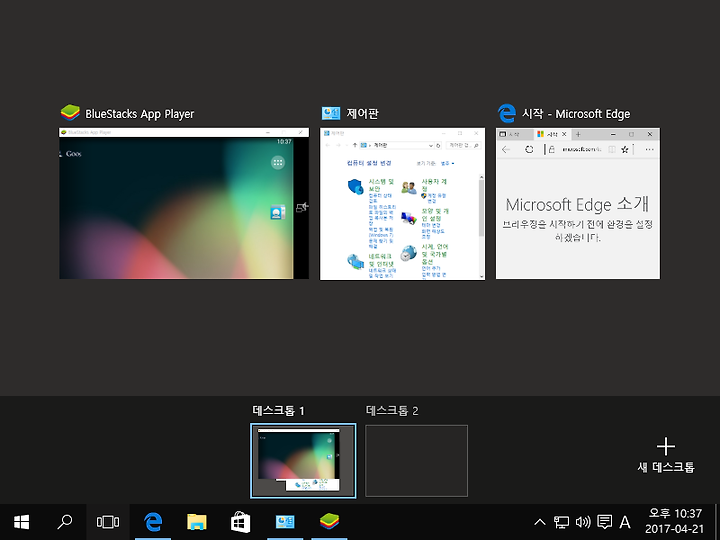Select 제어판 window preview
The width and height of the screenshot is (720, 540).
pos(402,204)
